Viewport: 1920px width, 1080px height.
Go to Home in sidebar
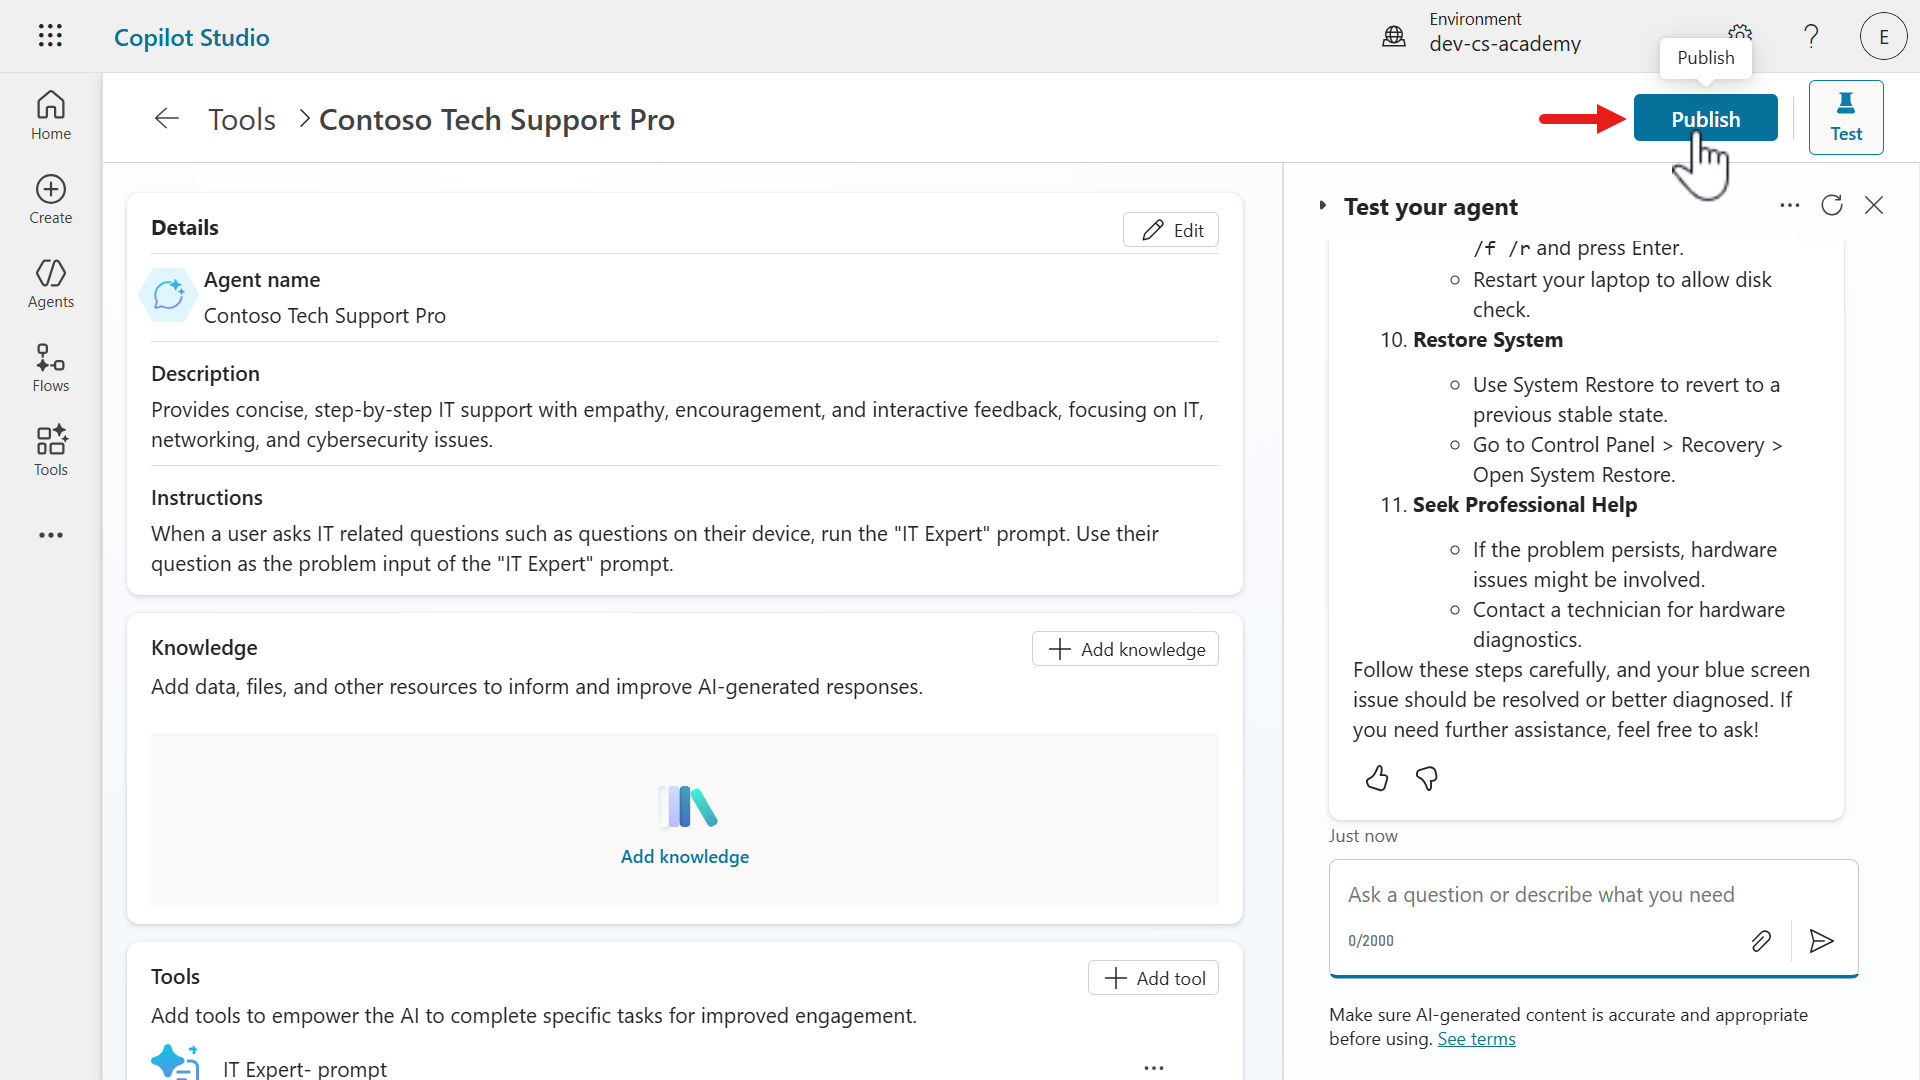coord(50,116)
